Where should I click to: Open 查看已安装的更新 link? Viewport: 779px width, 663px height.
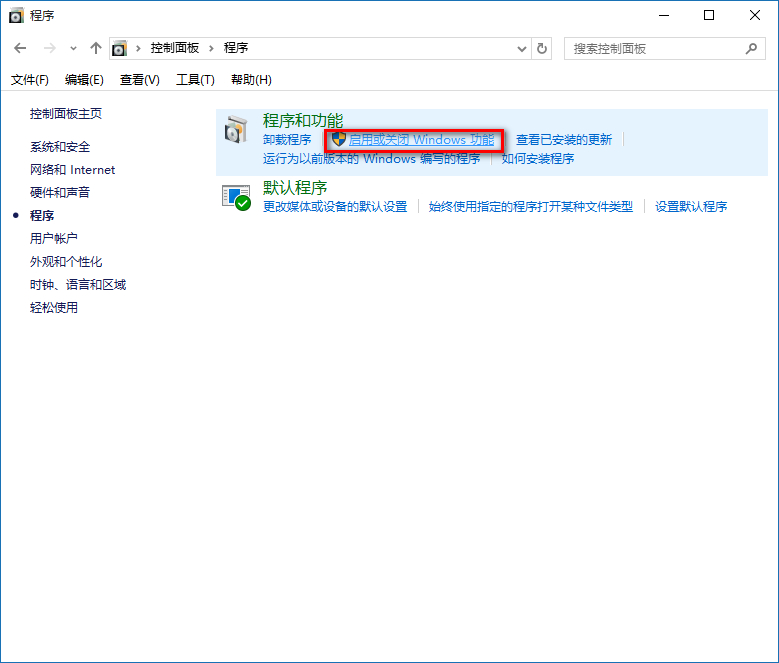point(563,140)
